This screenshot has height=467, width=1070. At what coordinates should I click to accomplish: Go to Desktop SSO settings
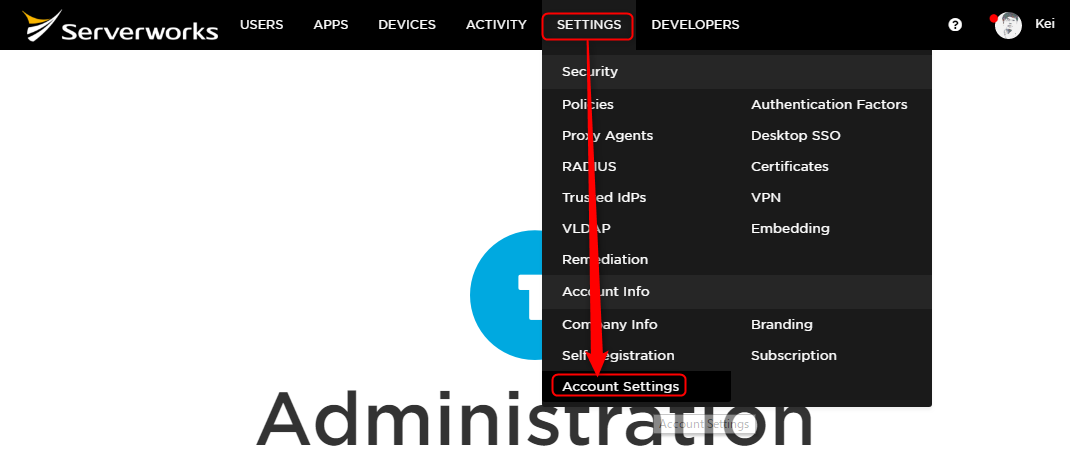[x=796, y=135]
